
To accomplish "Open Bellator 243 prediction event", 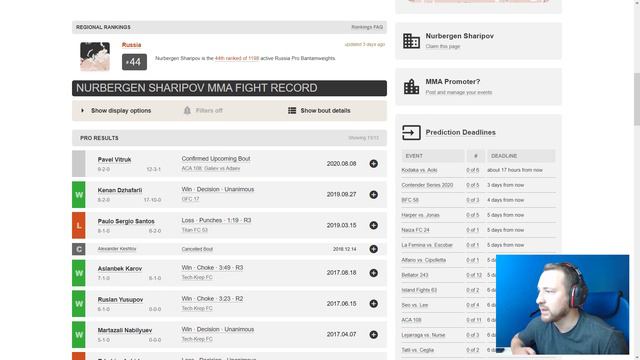I will coord(415,275).
